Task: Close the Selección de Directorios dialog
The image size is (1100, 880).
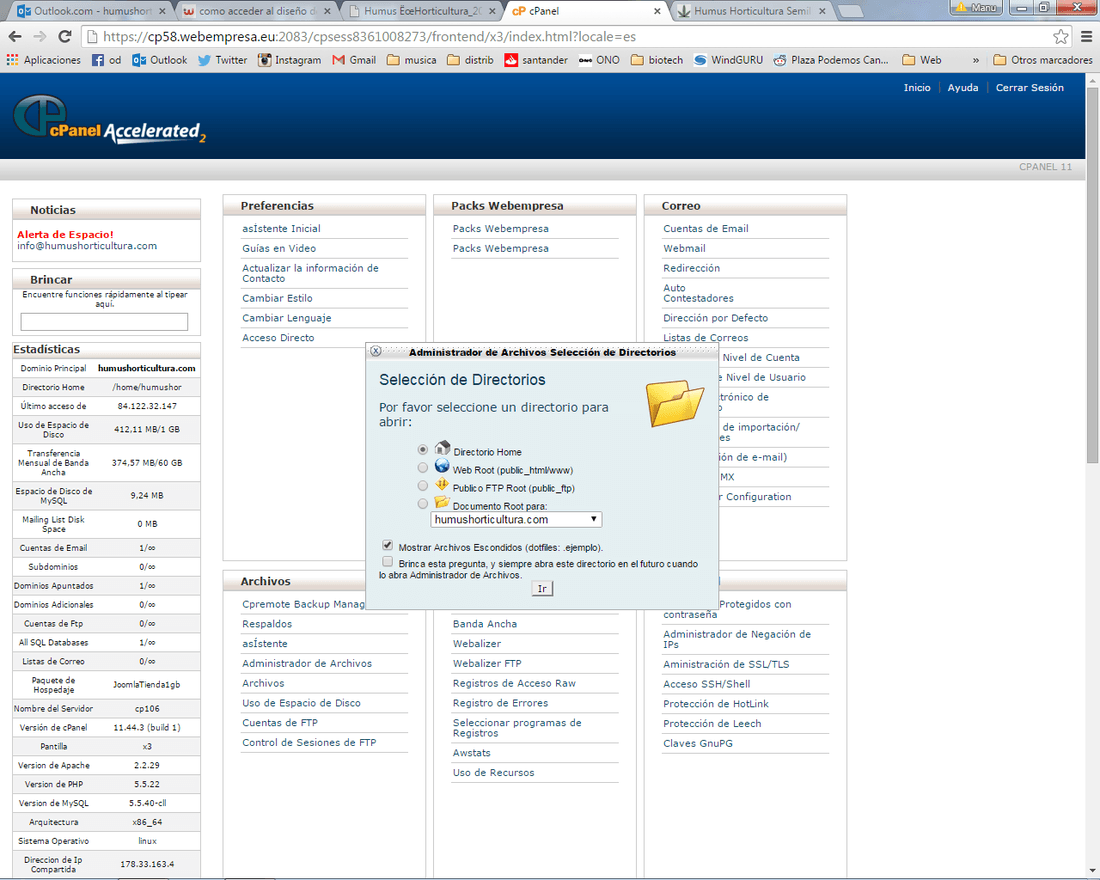Action: click(376, 351)
